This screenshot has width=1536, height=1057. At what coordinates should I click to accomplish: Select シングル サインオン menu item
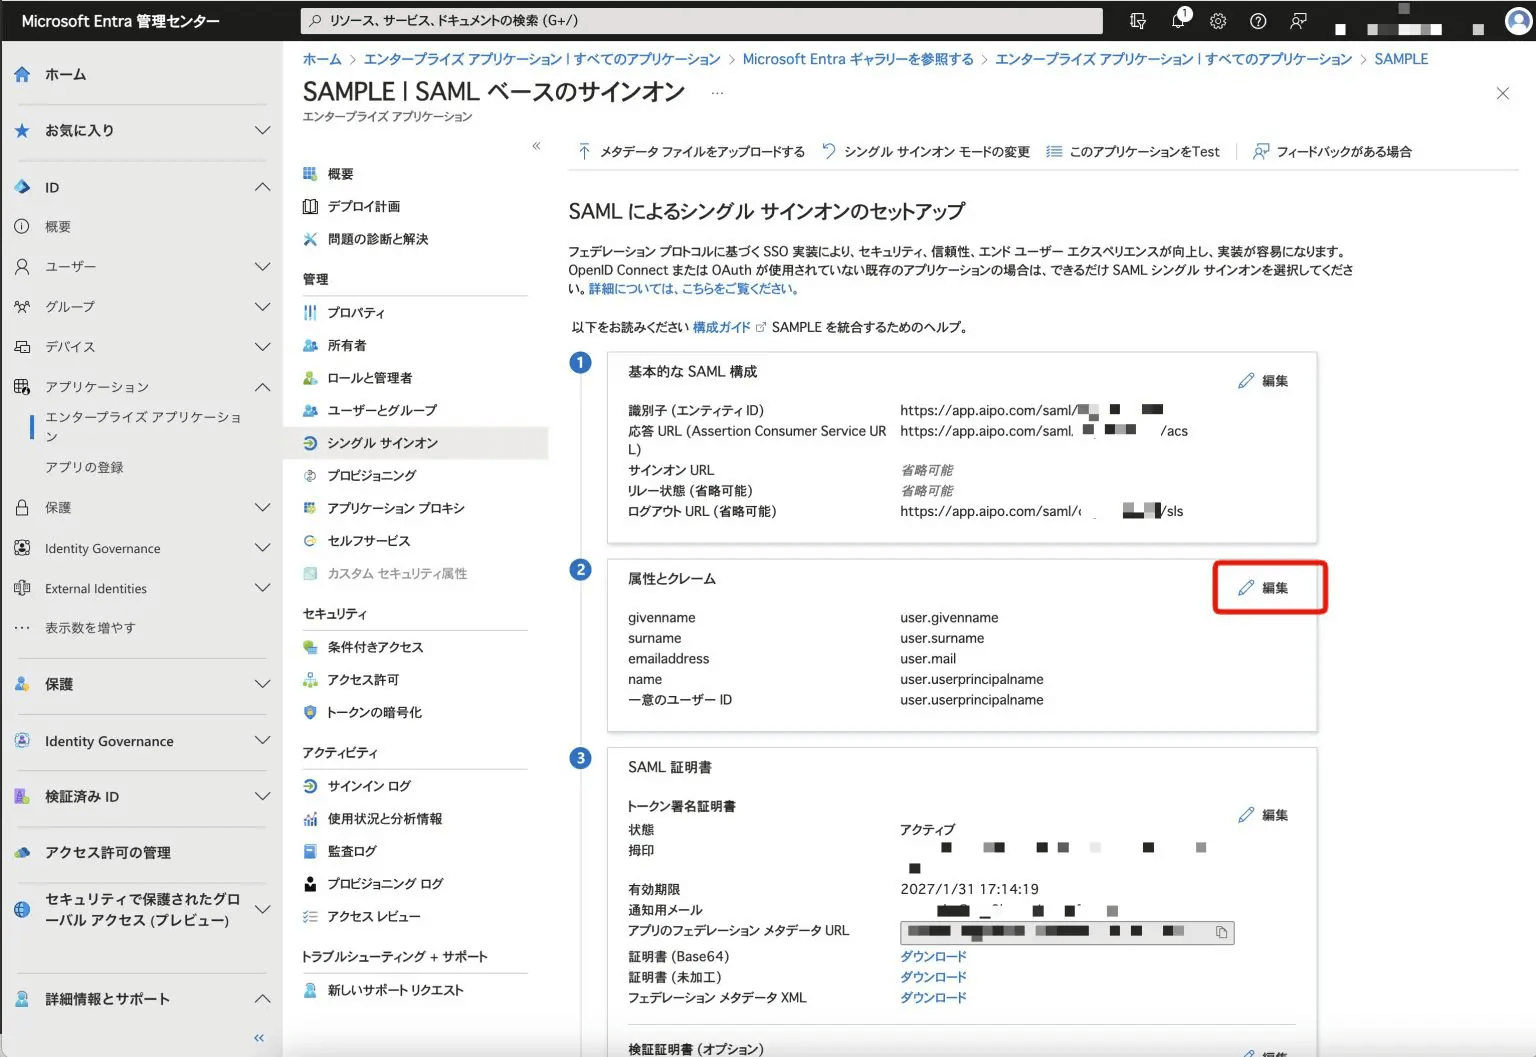click(416, 443)
